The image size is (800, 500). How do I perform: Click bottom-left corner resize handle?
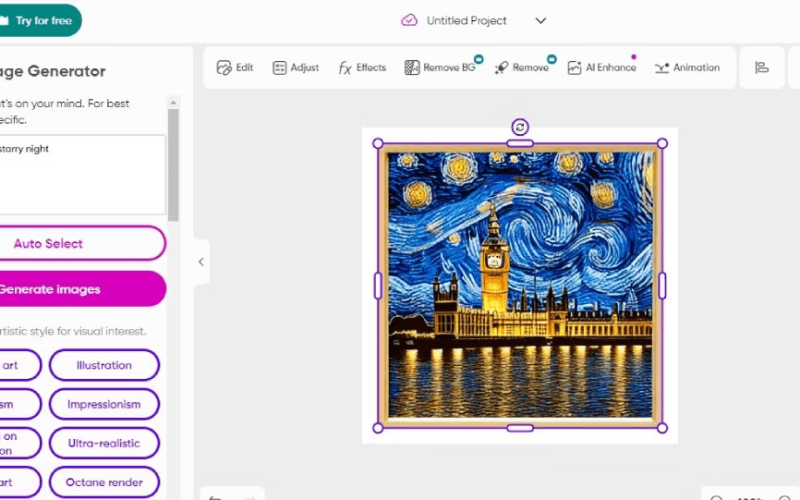(378, 428)
